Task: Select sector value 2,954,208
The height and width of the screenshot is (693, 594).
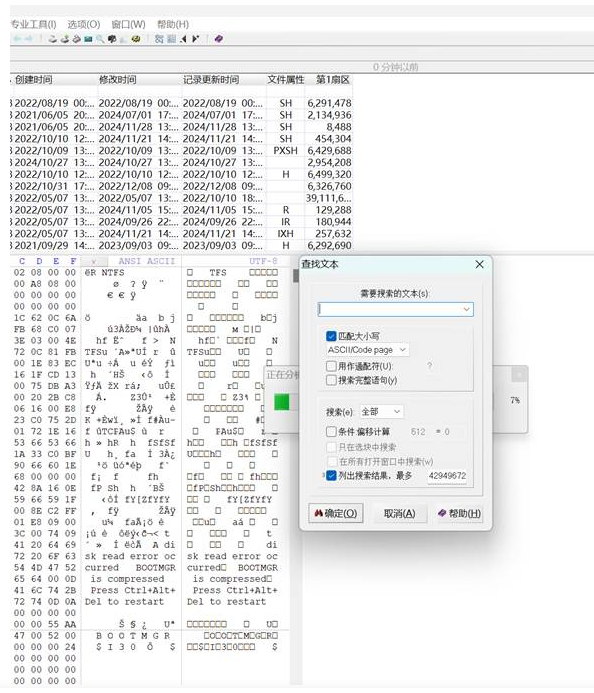Action: coord(329,163)
